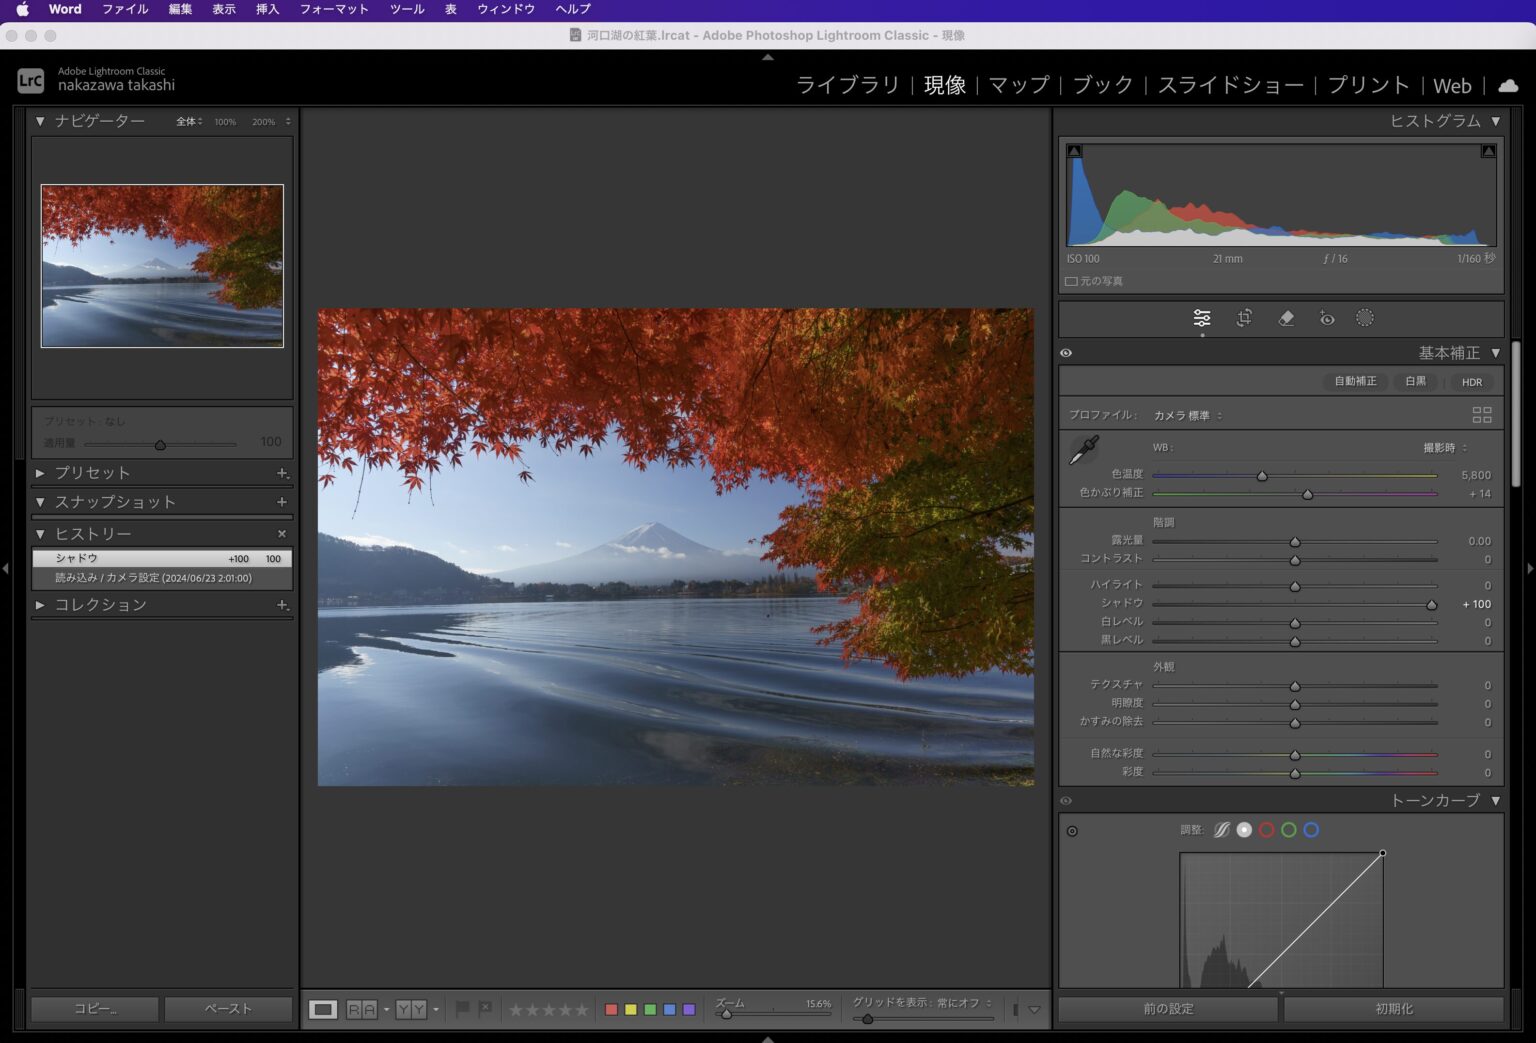Collapse the ヒストグラム panel
The image size is (1536, 1043).
tap(1496, 121)
